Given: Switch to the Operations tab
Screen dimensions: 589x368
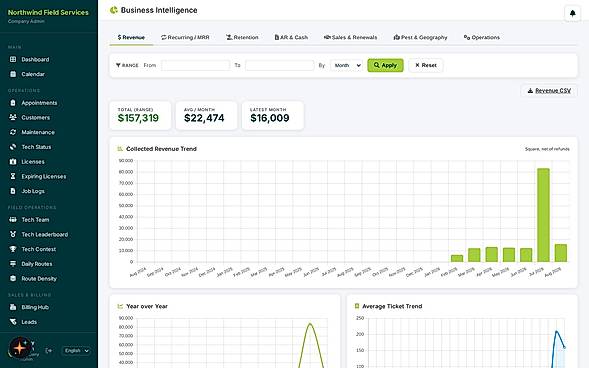Looking at the screenshot, I should click(x=482, y=37).
